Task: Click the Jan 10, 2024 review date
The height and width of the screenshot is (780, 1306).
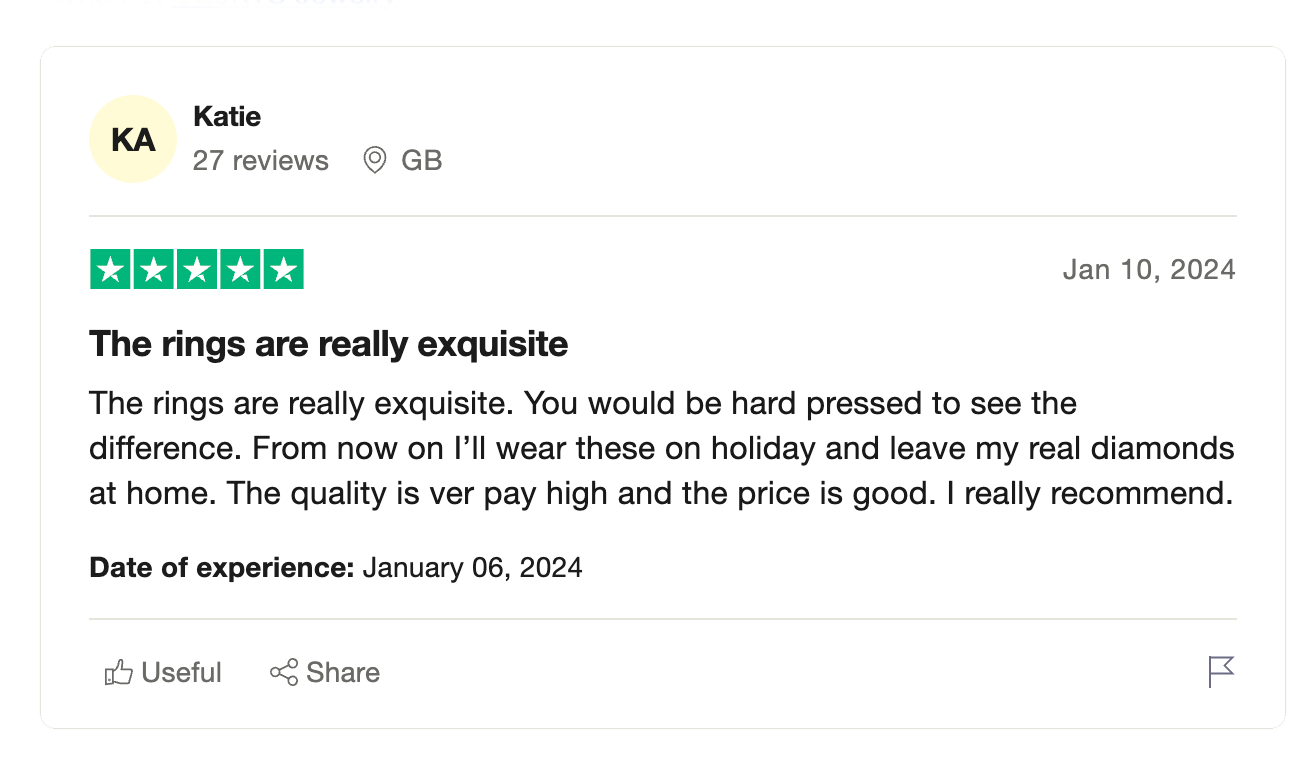Action: 1148,269
